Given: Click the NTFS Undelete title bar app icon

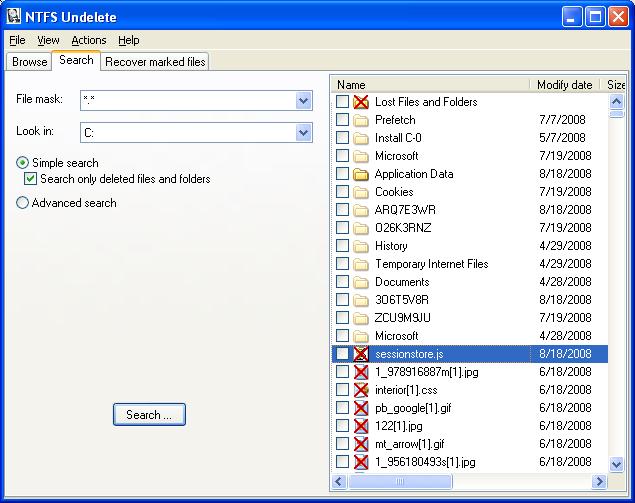Looking at the screenshot, I should [14, 17].
